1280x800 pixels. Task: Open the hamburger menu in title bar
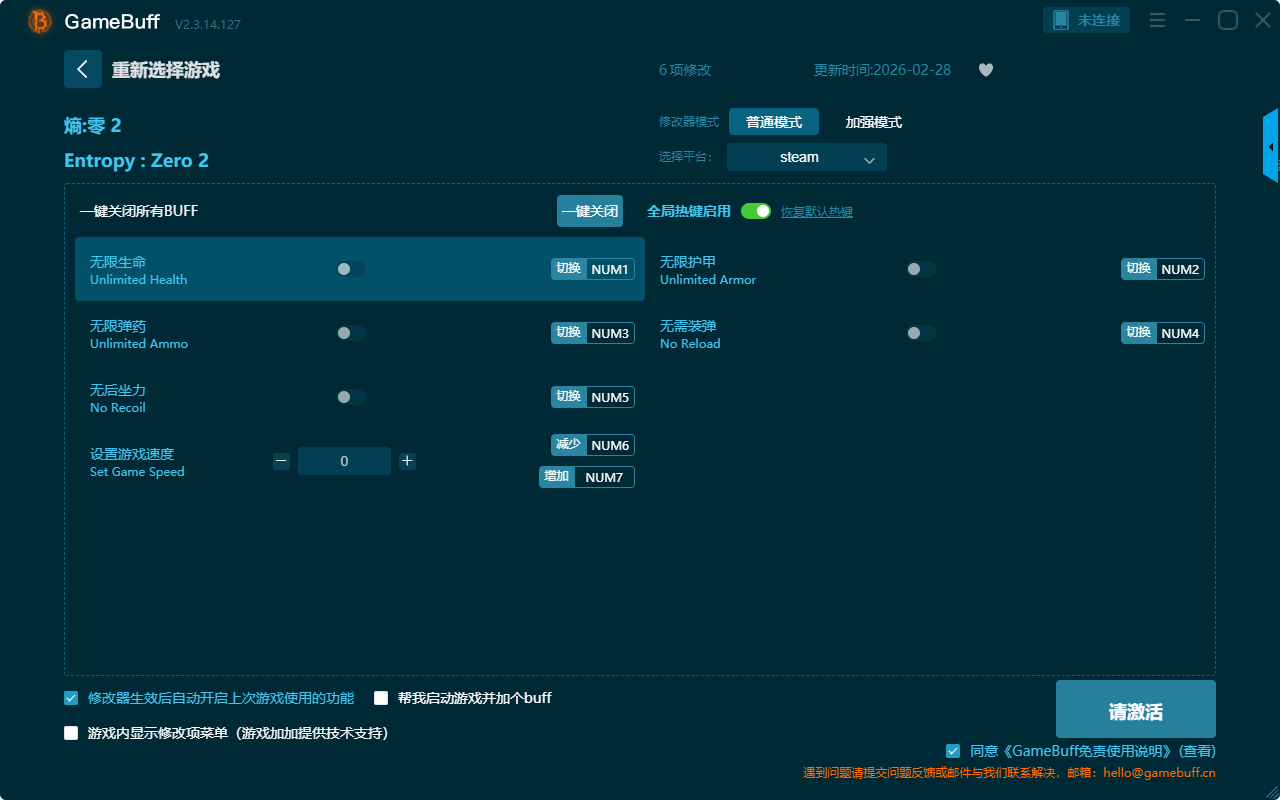(x=1157, y=20)
